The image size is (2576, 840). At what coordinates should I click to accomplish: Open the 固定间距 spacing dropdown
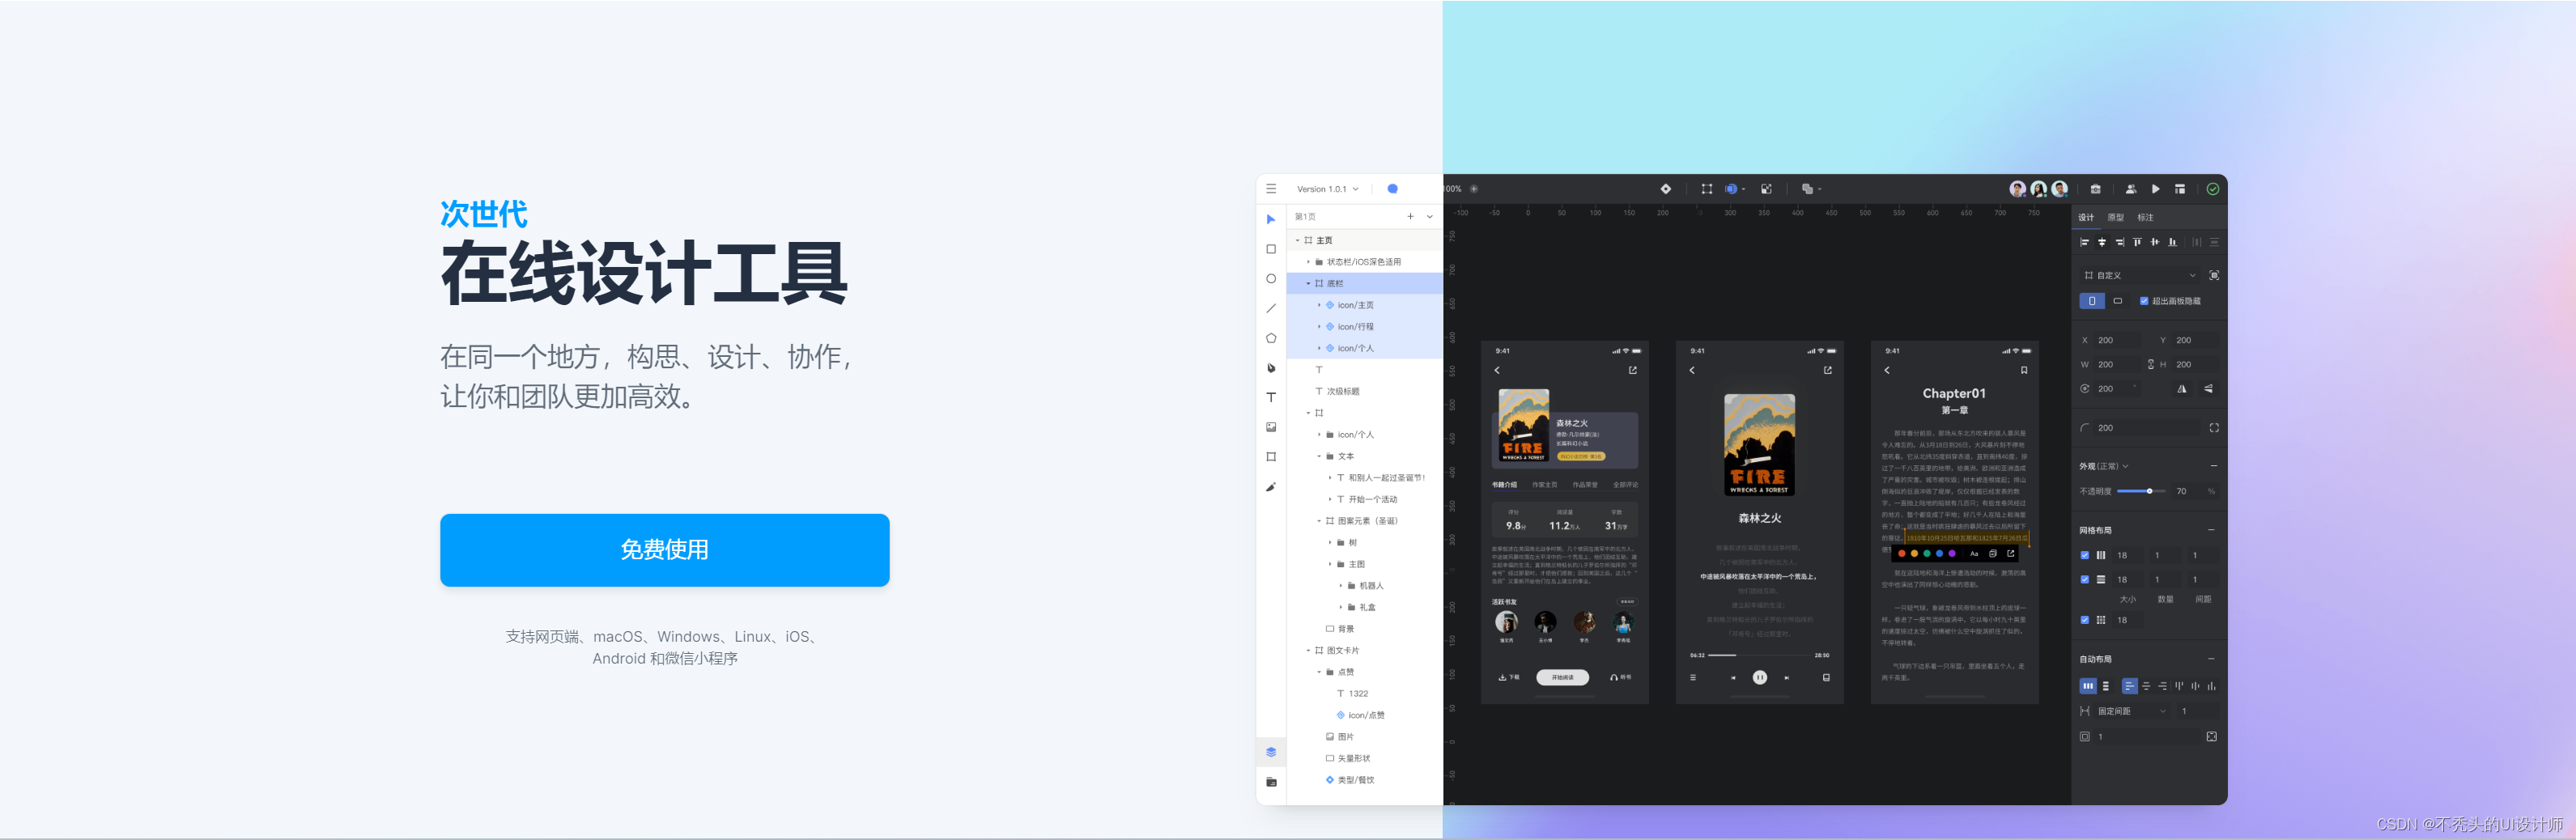2132,711
